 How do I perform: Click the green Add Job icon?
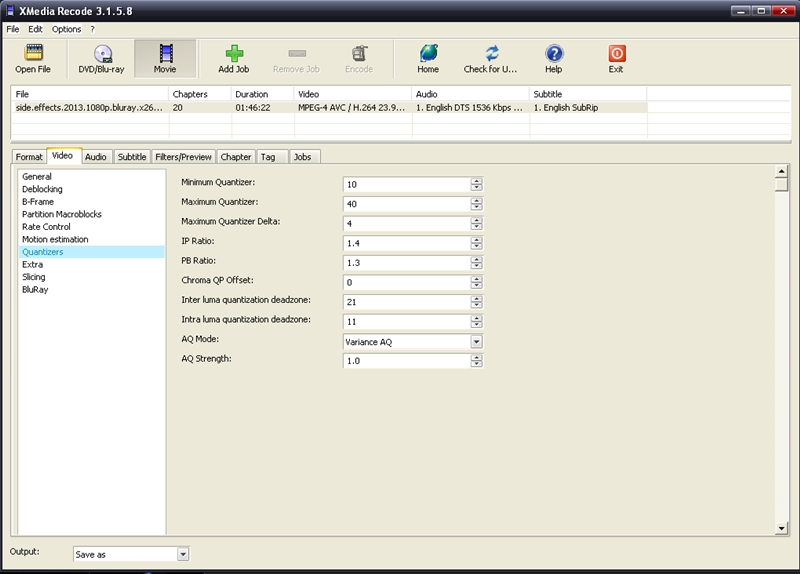click(x=234, y=53)
